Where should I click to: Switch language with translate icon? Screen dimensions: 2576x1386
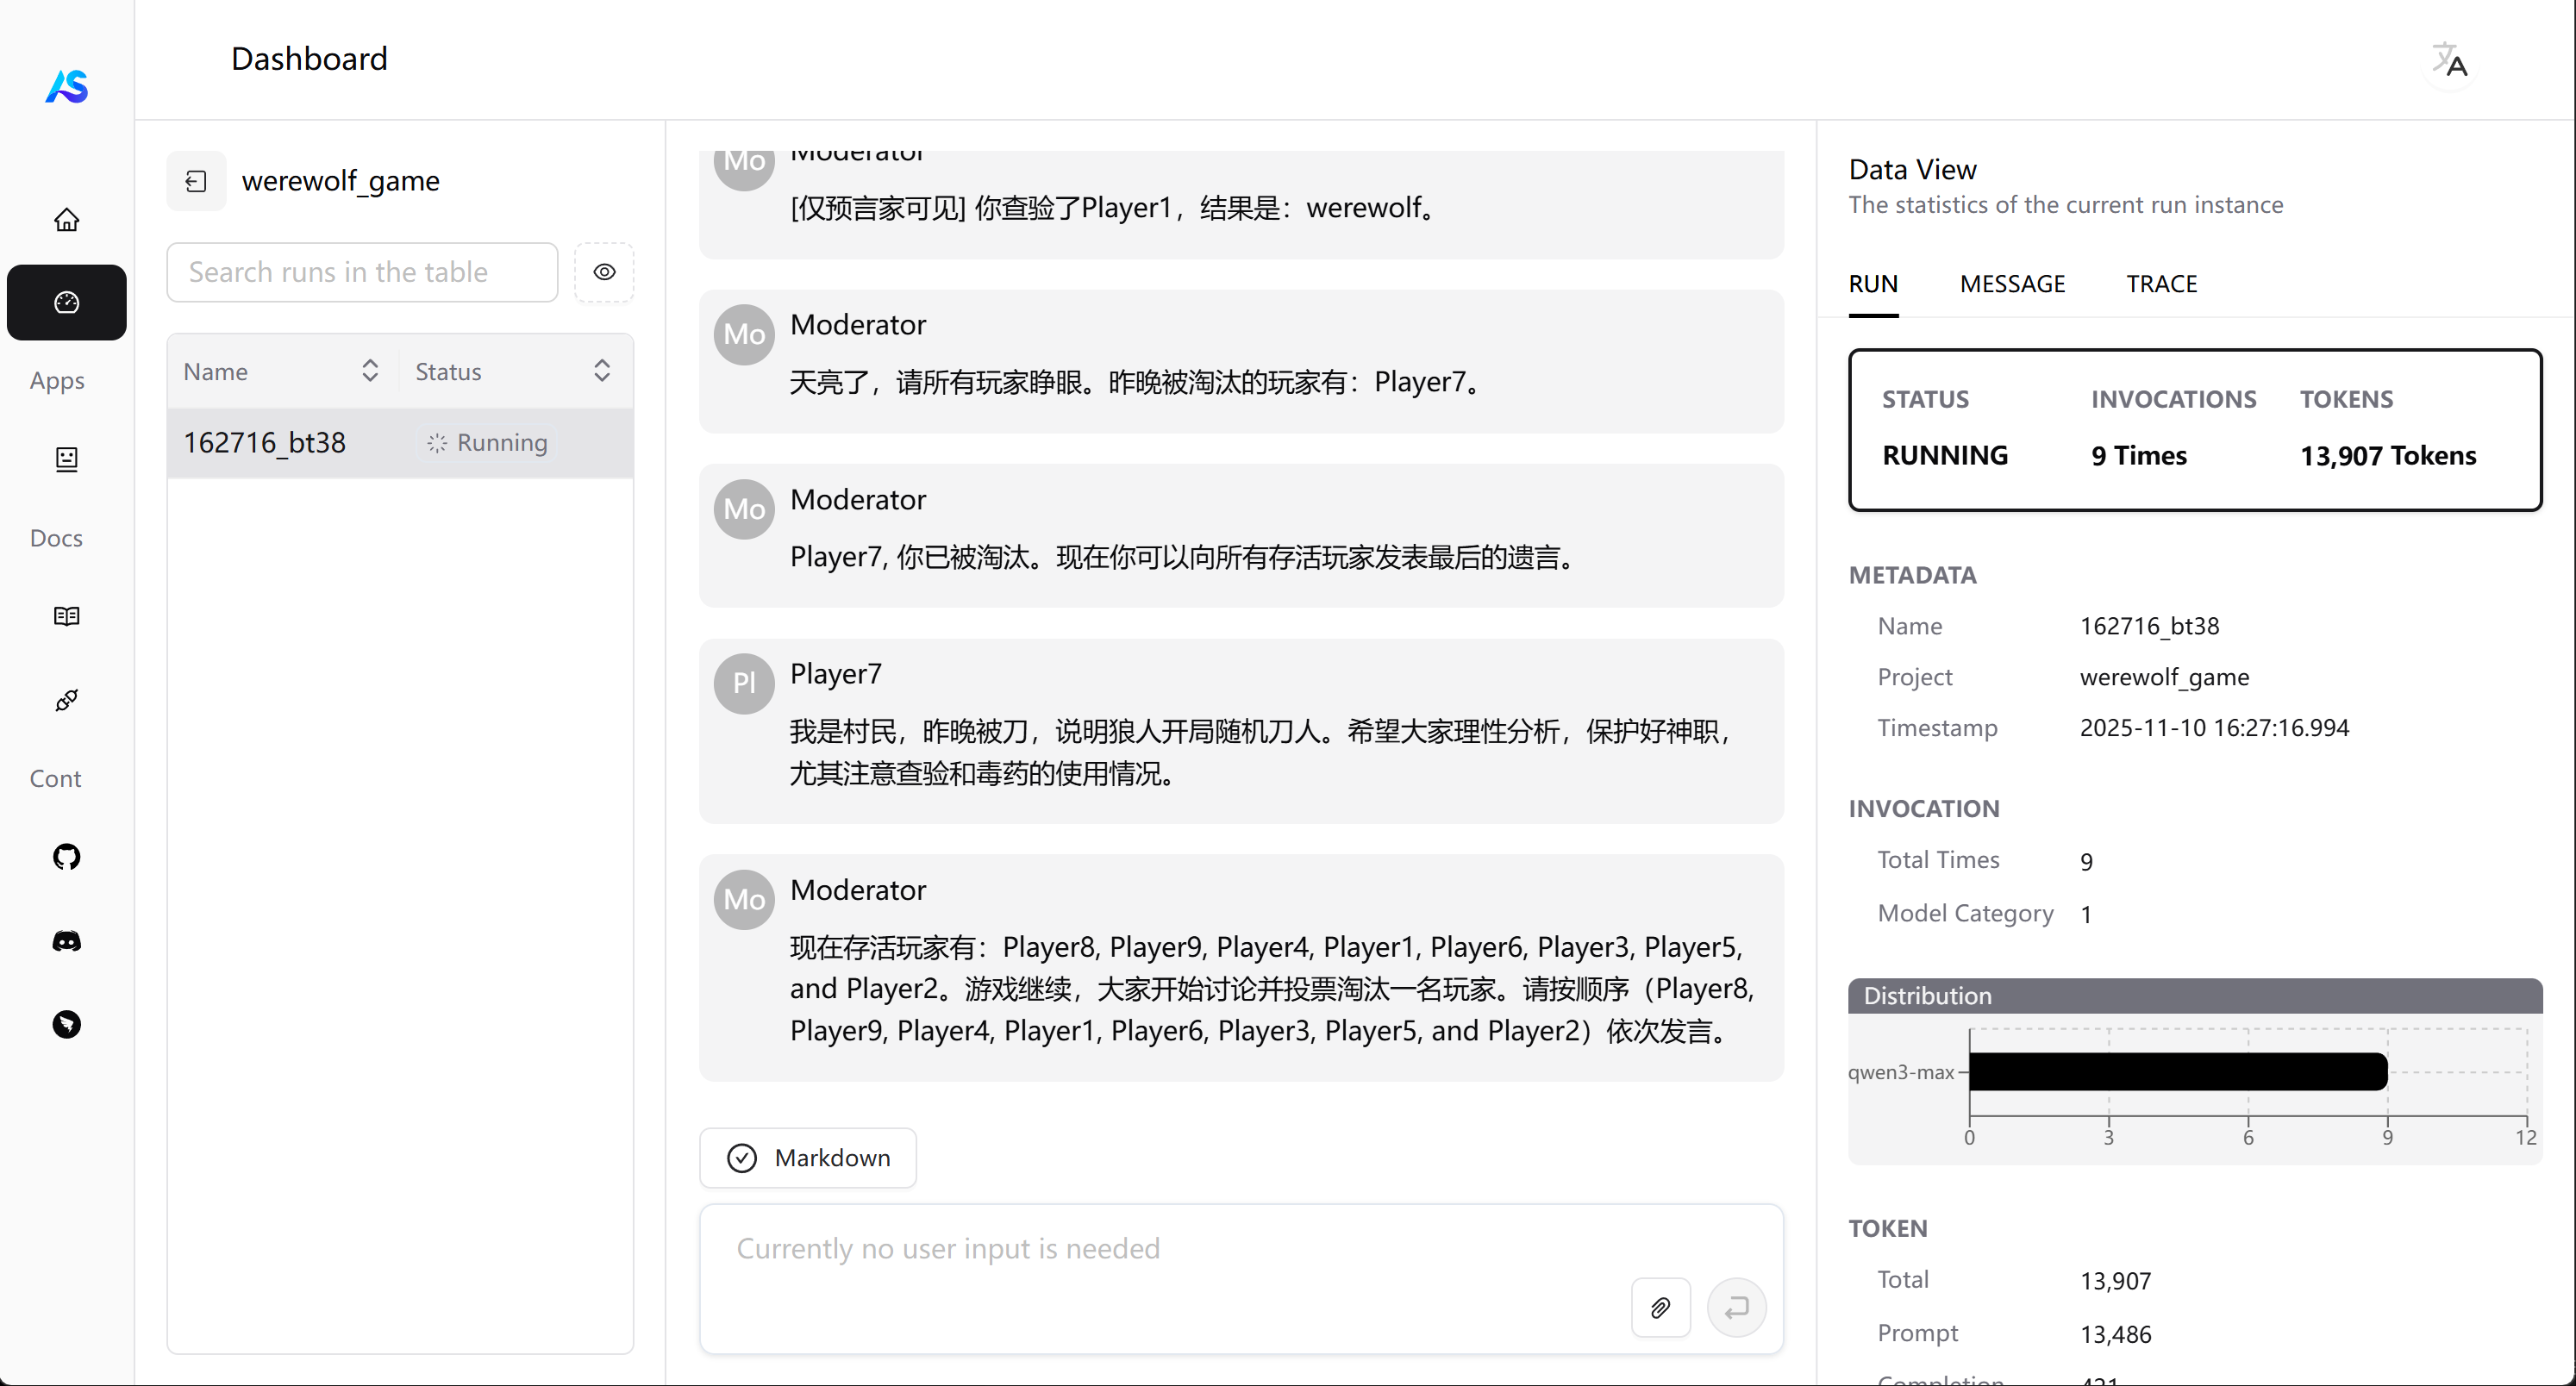[x=2450, y=61]
